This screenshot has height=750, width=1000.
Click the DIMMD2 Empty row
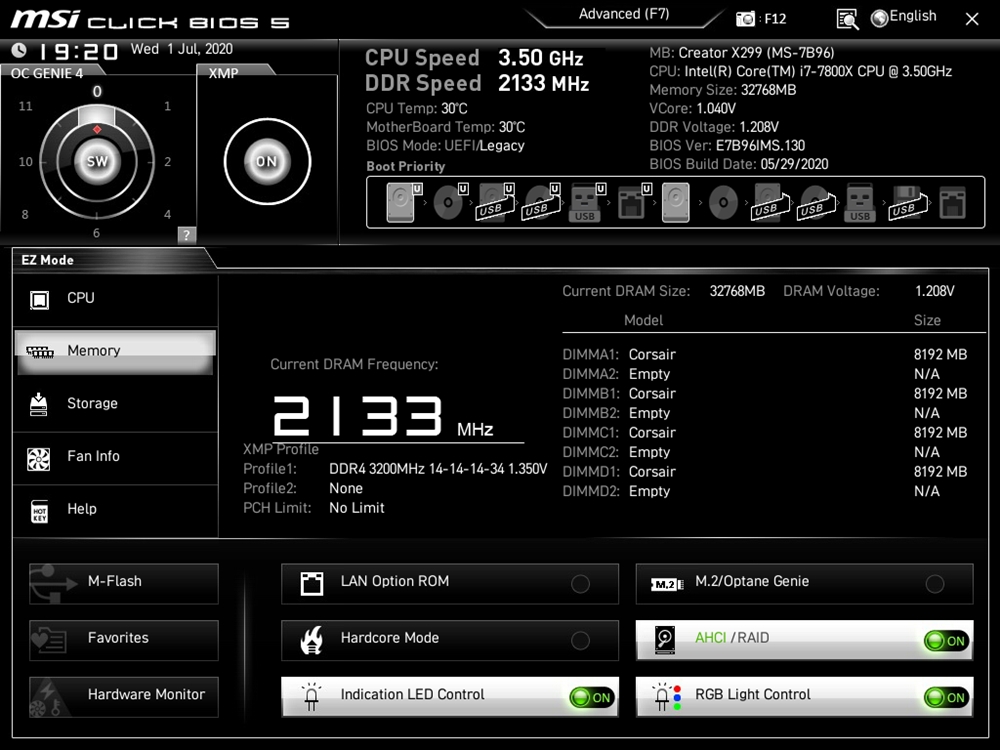click(765, 492)
